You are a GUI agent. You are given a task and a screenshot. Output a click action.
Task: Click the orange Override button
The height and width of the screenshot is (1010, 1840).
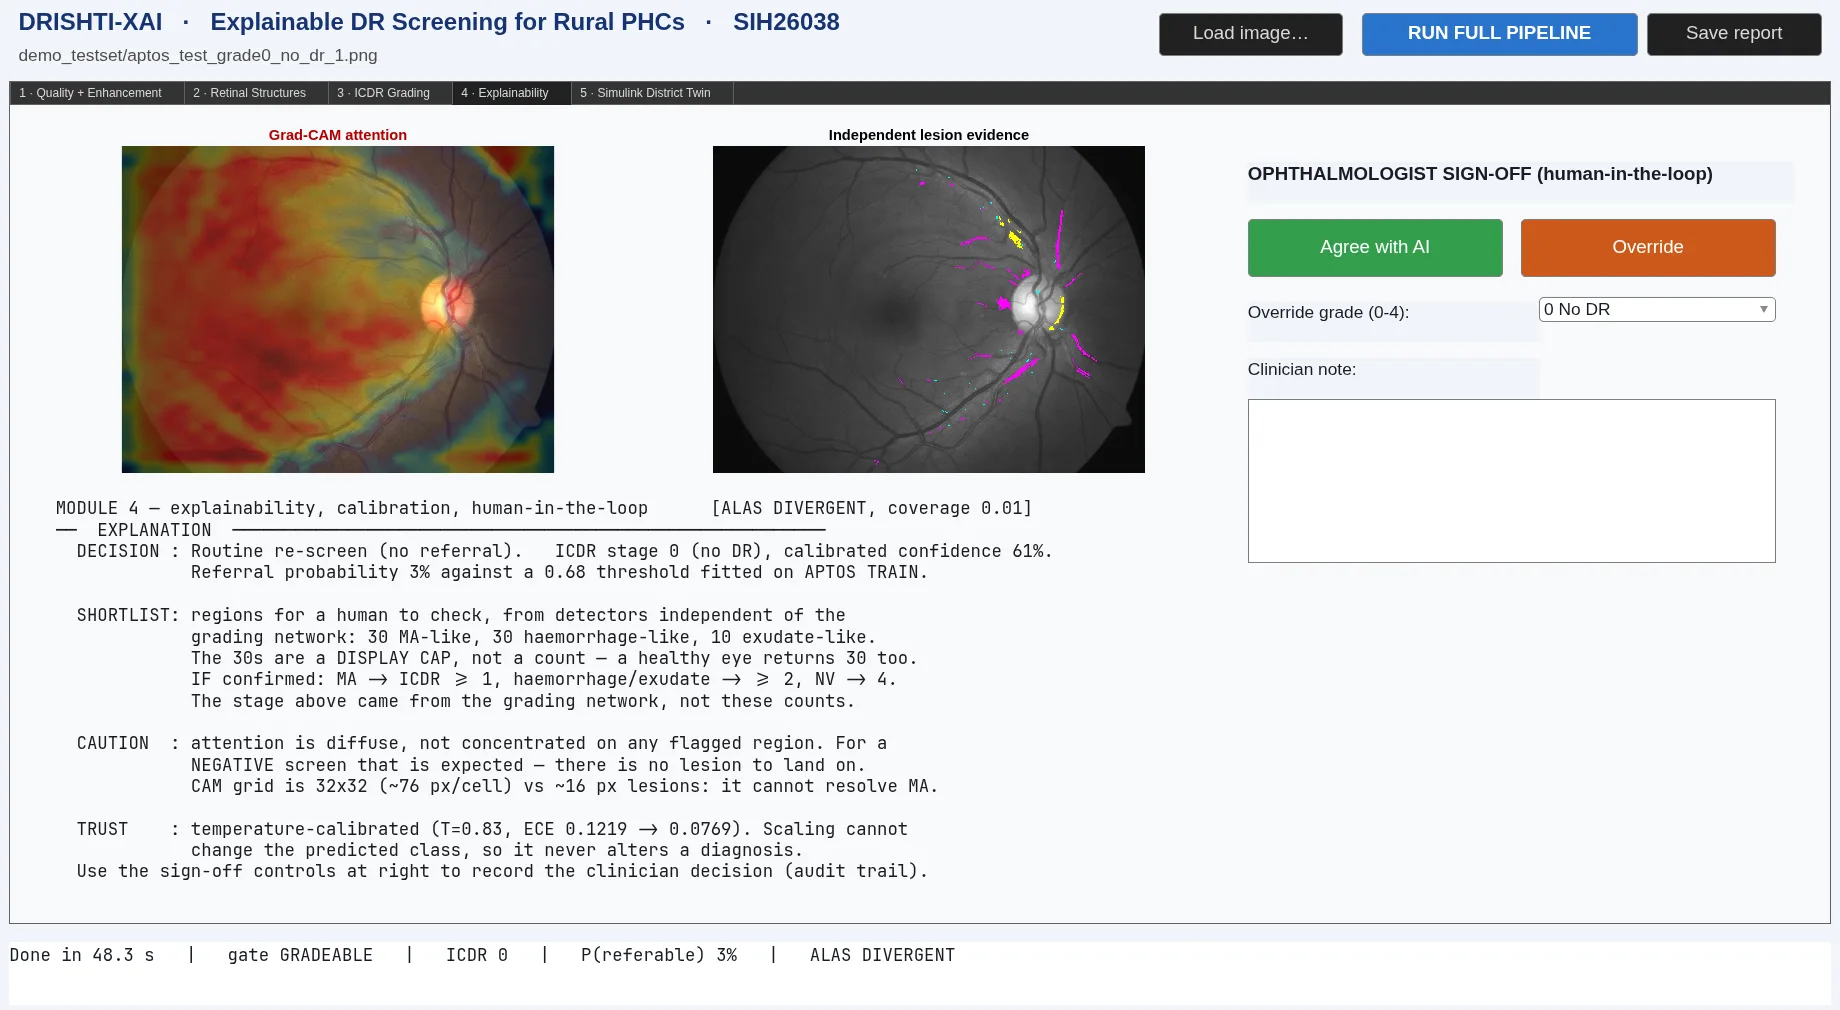pos(1648,247)
